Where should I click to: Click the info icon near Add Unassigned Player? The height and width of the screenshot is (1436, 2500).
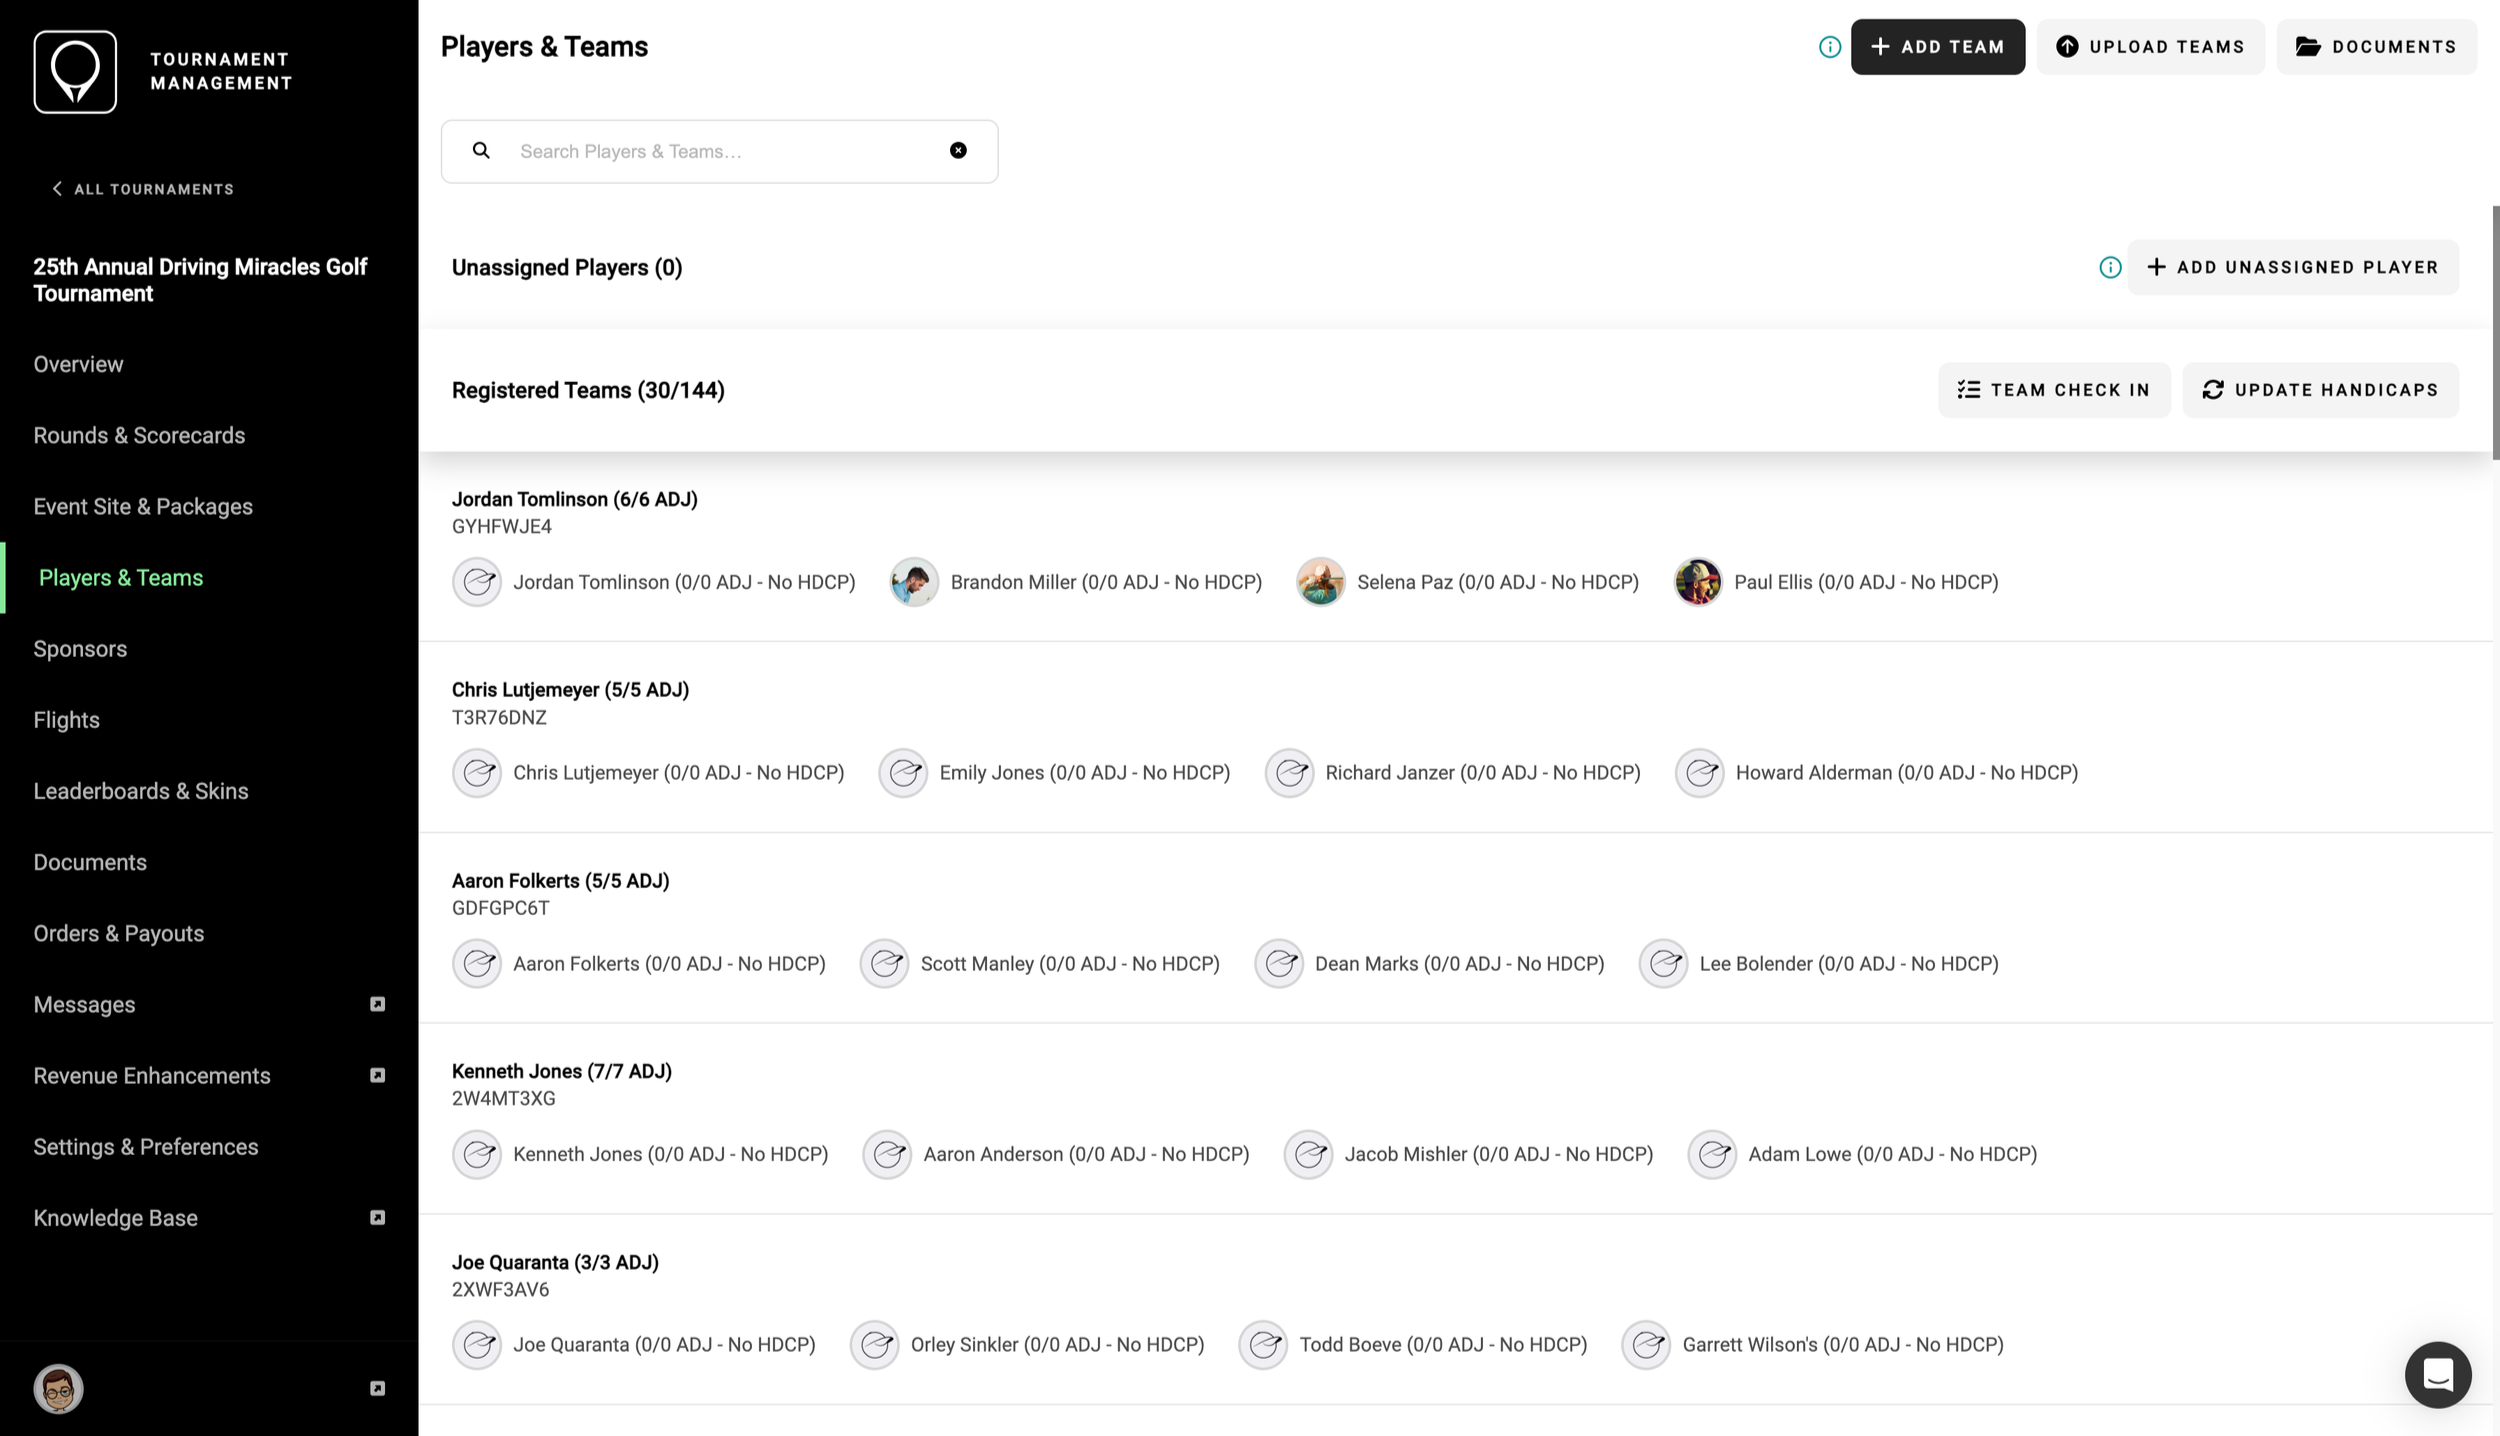[x=2109, y=268]
